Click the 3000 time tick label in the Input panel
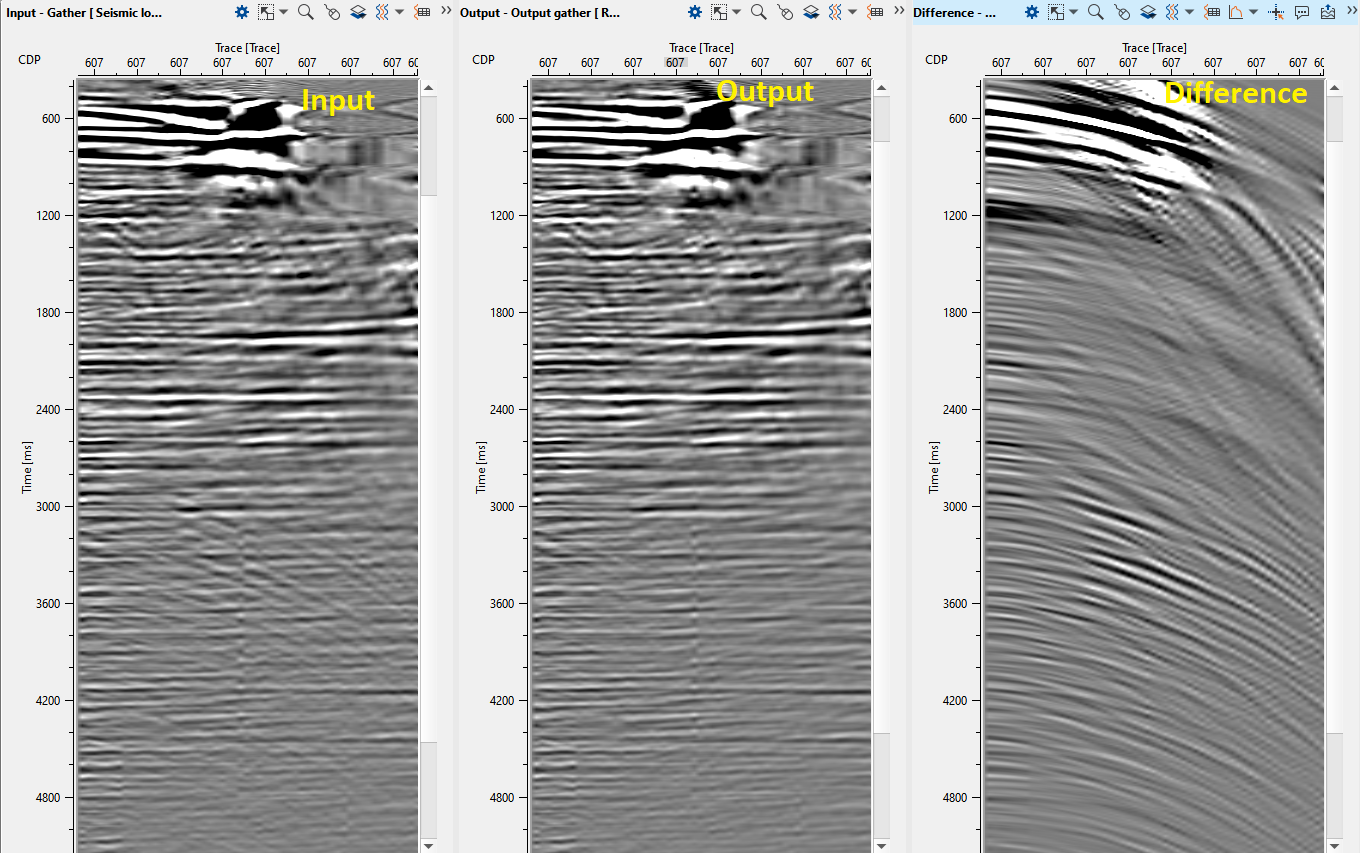This screenshot has width=1360, height=853. pyautogui.click(x=48, y=506)
